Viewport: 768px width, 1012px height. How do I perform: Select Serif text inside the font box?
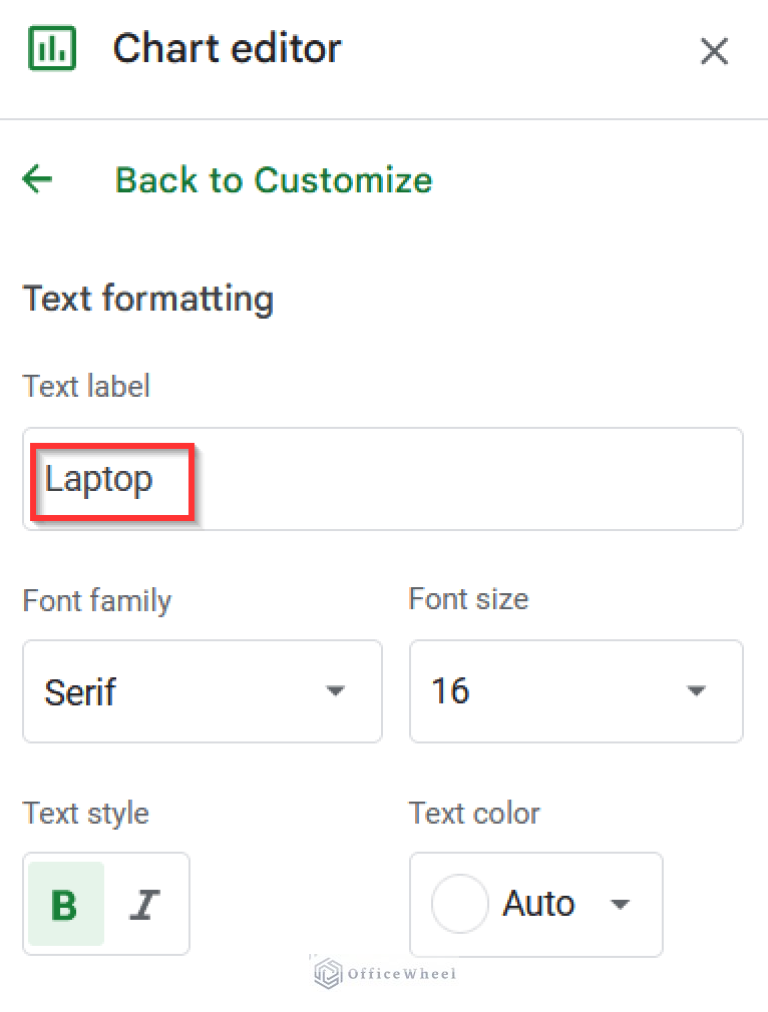[x=79, y=691]
